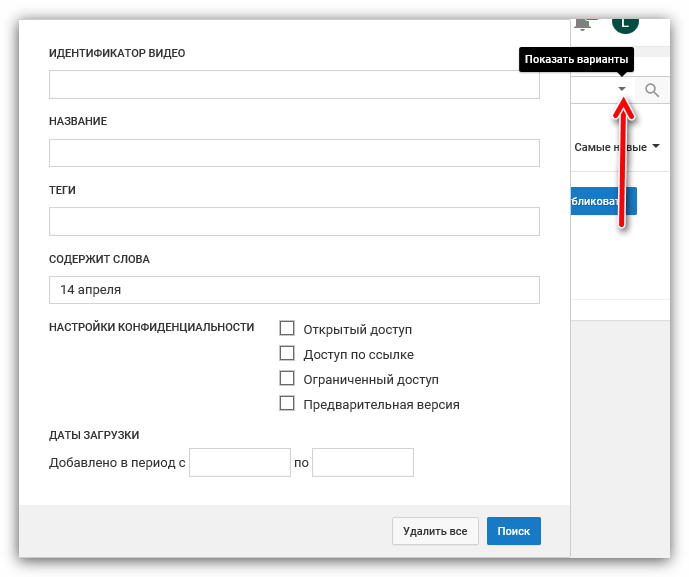689x577 pixels.
Task: Click the Теги label
Action: tap(62, 190)
